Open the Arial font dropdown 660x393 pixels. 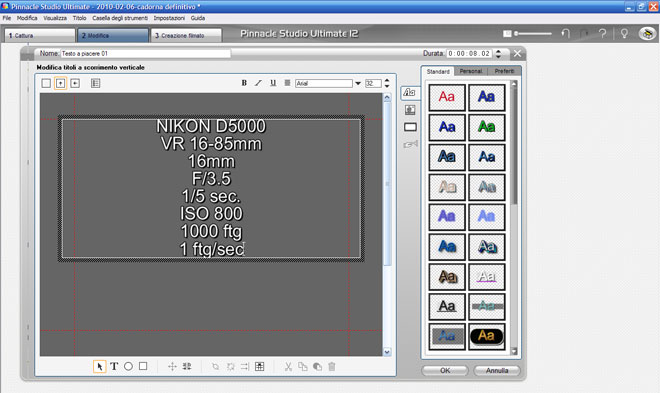pos(358,83)
